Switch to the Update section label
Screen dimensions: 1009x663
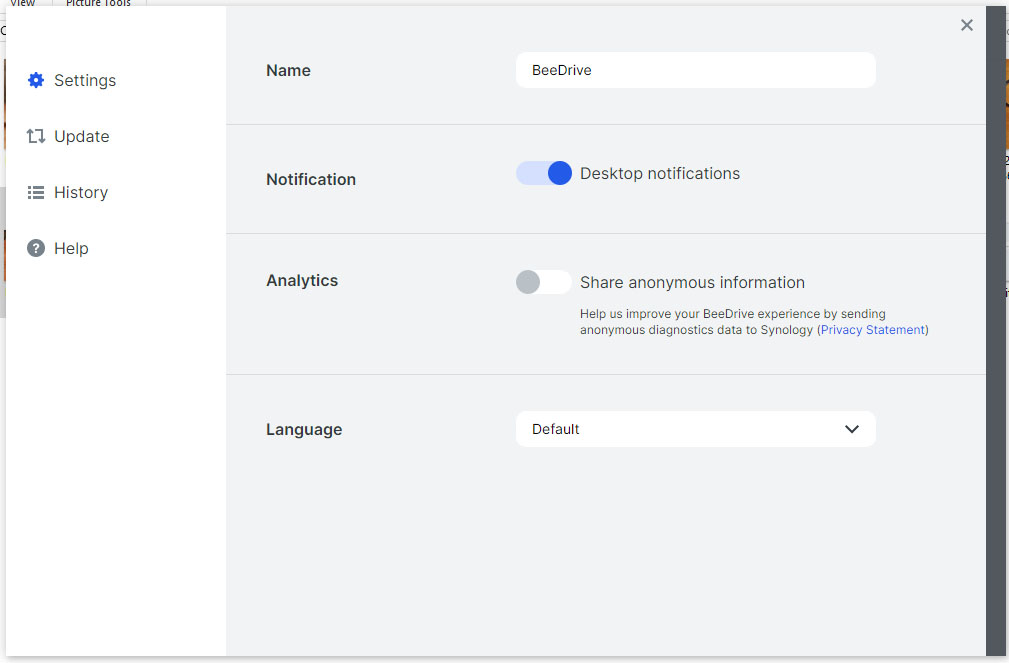82,136
